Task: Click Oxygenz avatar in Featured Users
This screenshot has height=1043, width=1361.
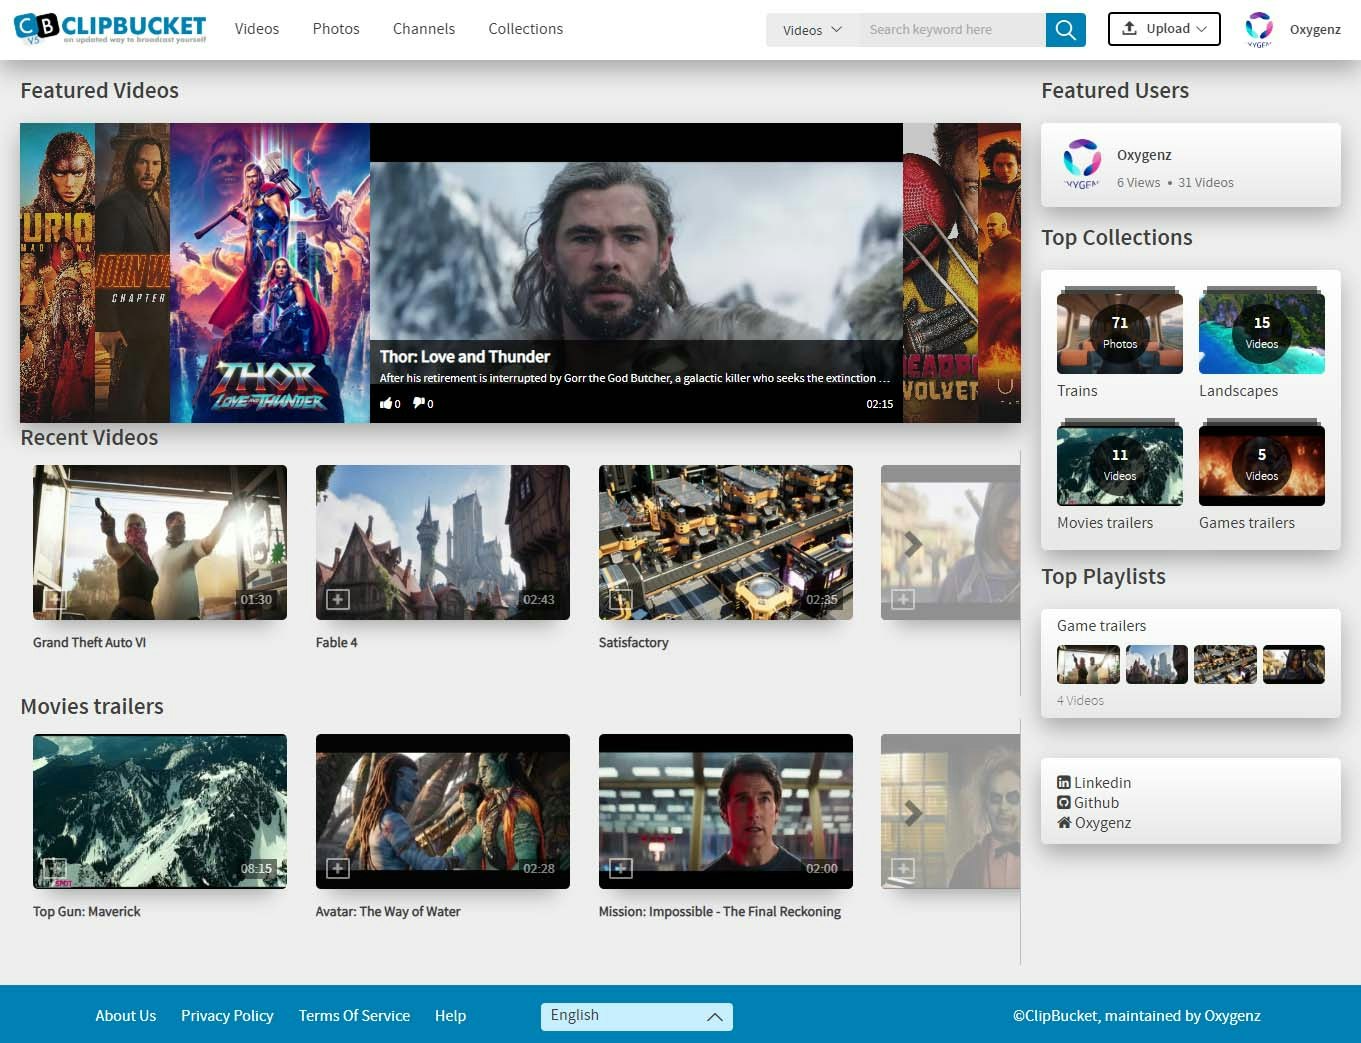Action: (x=1081, y=165)
